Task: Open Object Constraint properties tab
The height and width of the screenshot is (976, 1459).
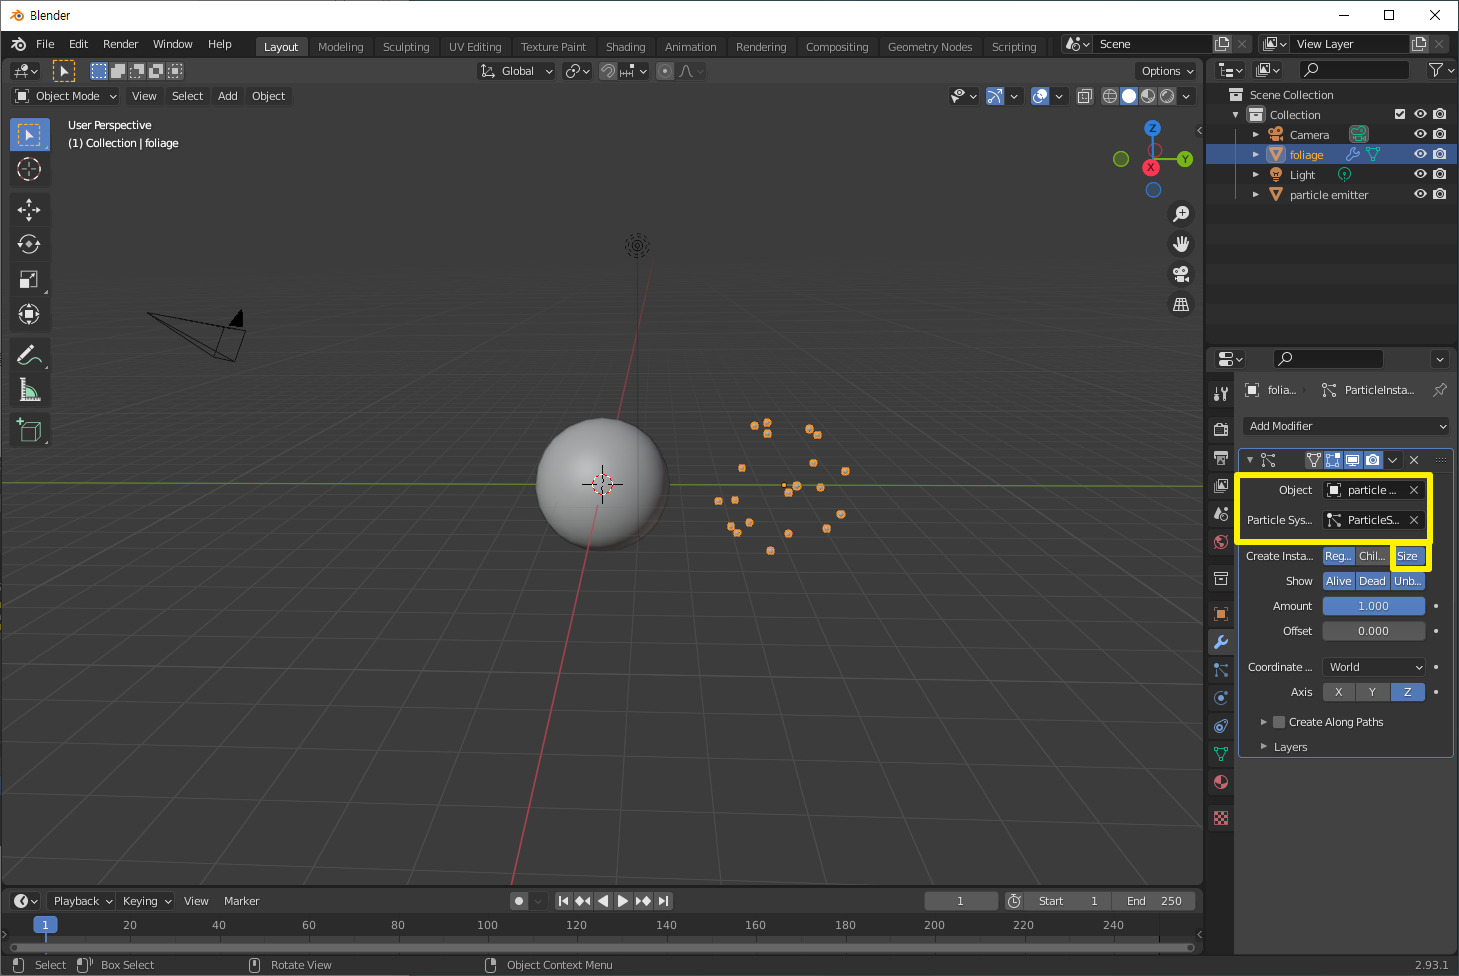Action: 1221,726
